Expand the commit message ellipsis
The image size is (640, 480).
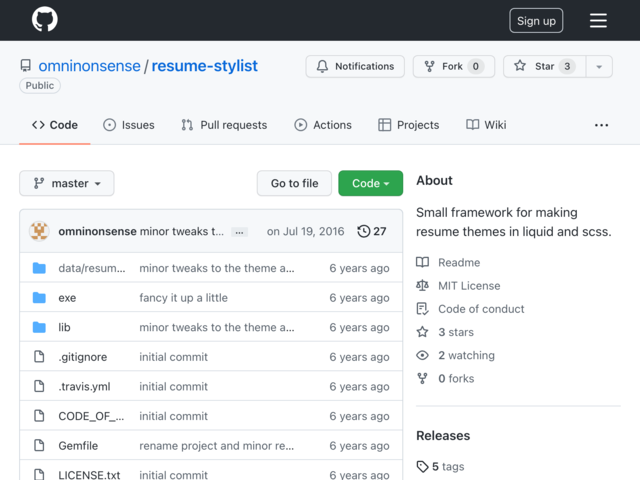[240, 232]
